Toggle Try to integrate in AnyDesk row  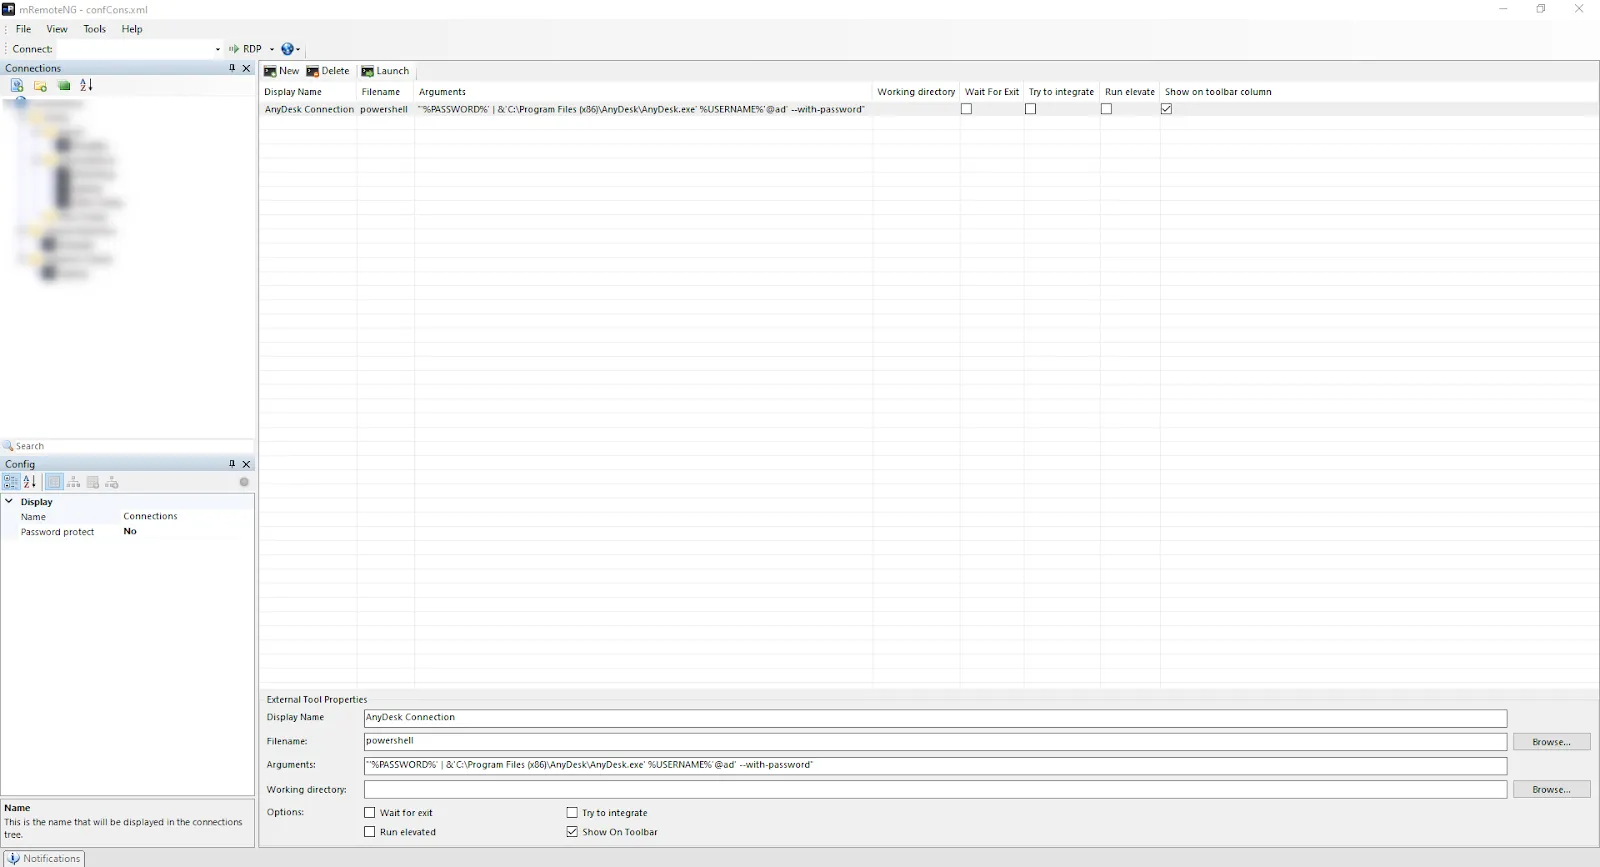click(x=1030, y=109)
